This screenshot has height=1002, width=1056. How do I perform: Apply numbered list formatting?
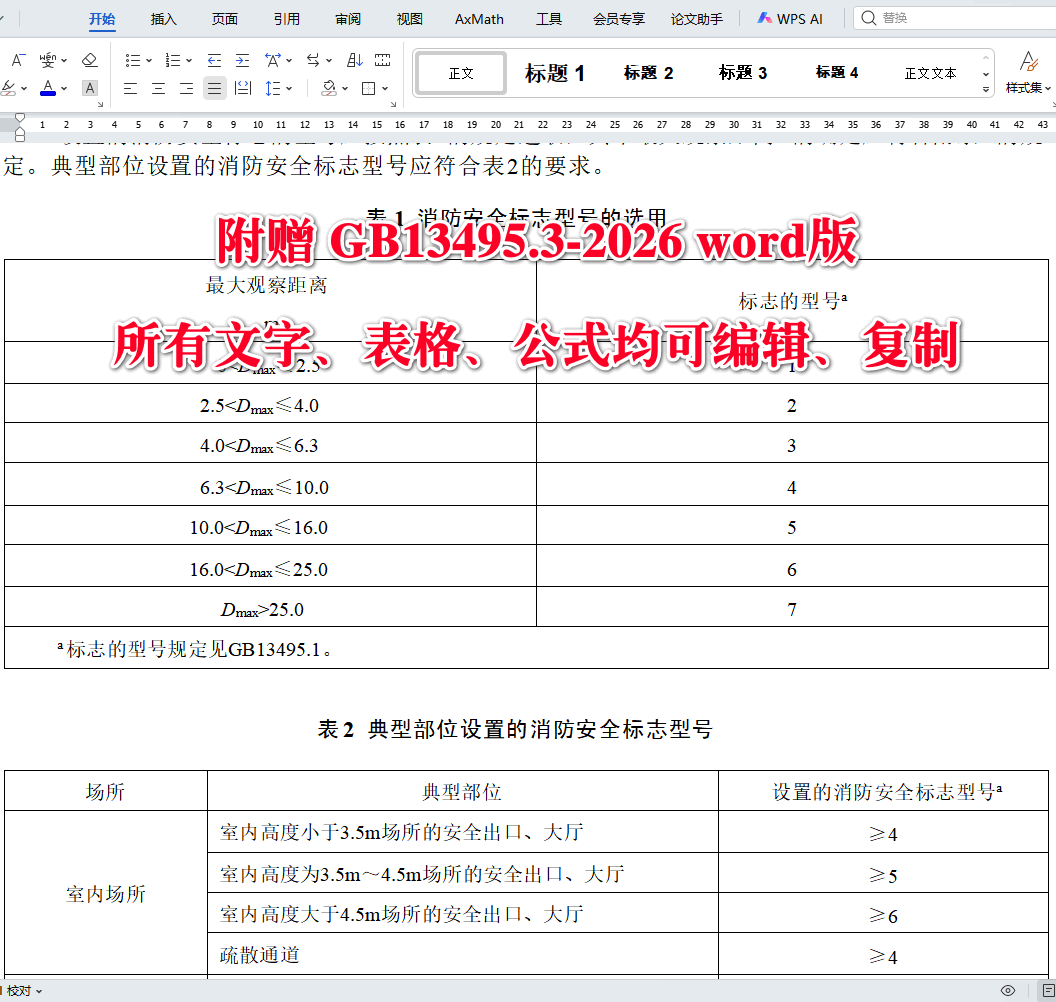(x=172, y=60)
